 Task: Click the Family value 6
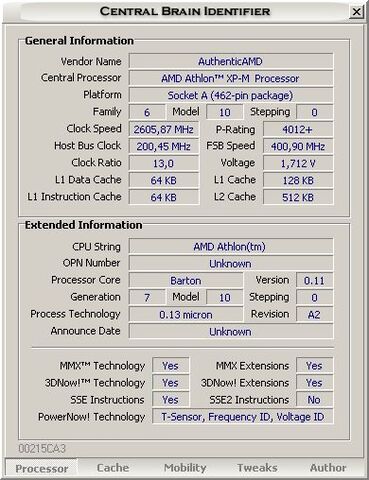point(147,112)
